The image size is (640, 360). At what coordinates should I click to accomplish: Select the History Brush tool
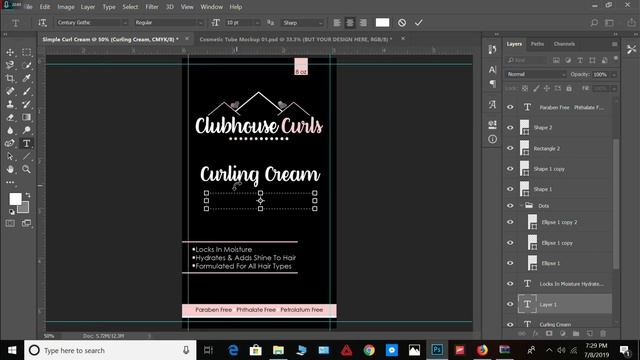pos(27,104)
